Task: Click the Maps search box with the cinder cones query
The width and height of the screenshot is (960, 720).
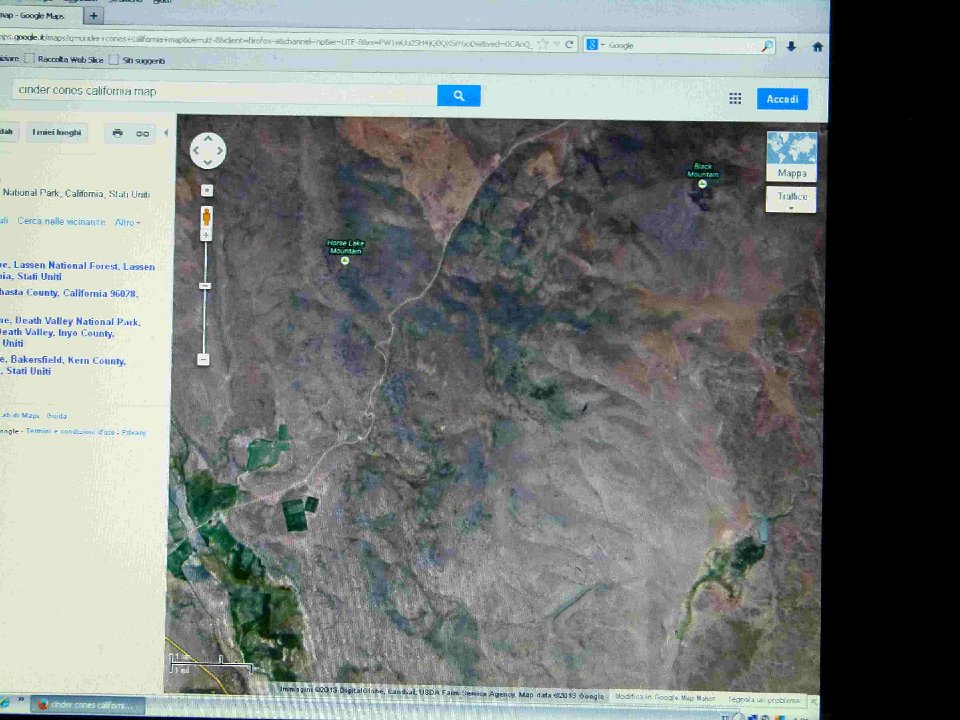Action: (x=225, y=92)
